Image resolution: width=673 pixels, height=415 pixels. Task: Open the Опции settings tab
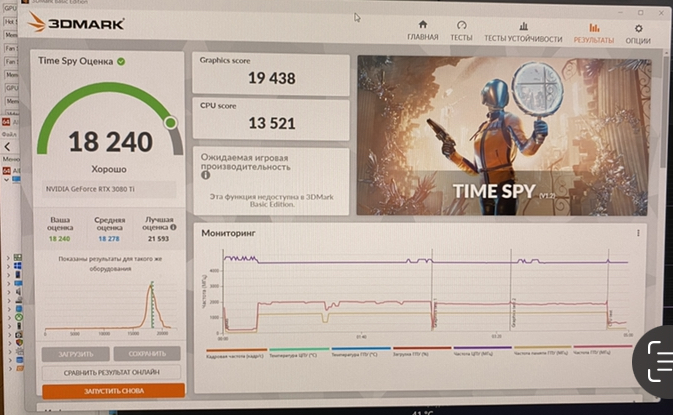pos(638,34)
